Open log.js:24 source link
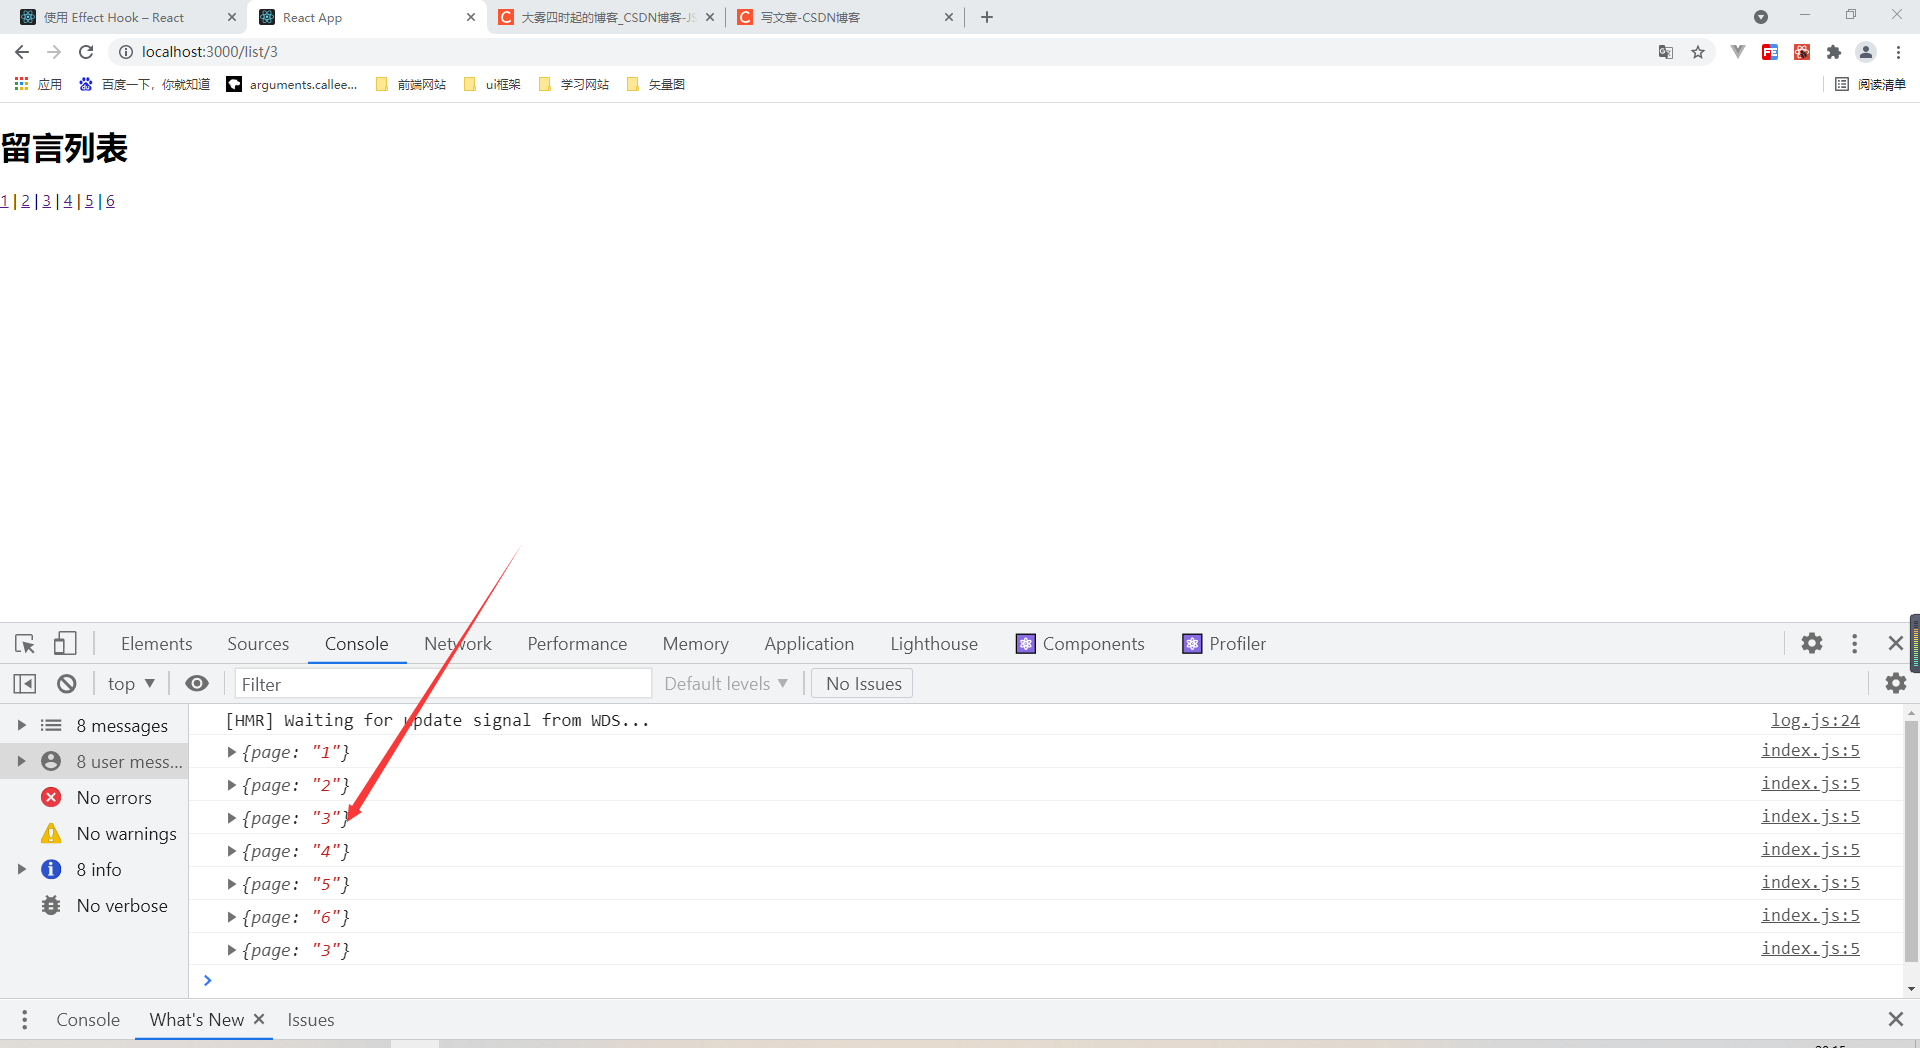This screenshot has width=1920, height=1048. (1815, 720)
